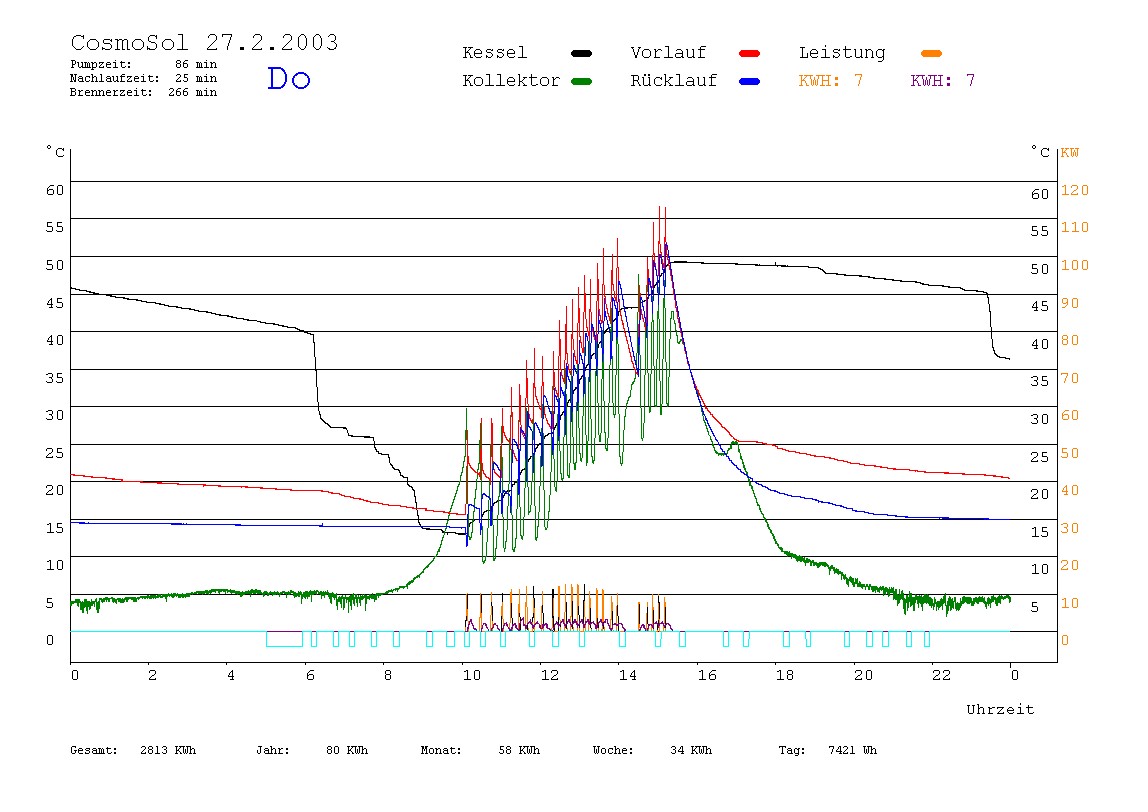Click hour "8" on the time axis
This screenshot has height=812, width=1148.
click(387, 675)
